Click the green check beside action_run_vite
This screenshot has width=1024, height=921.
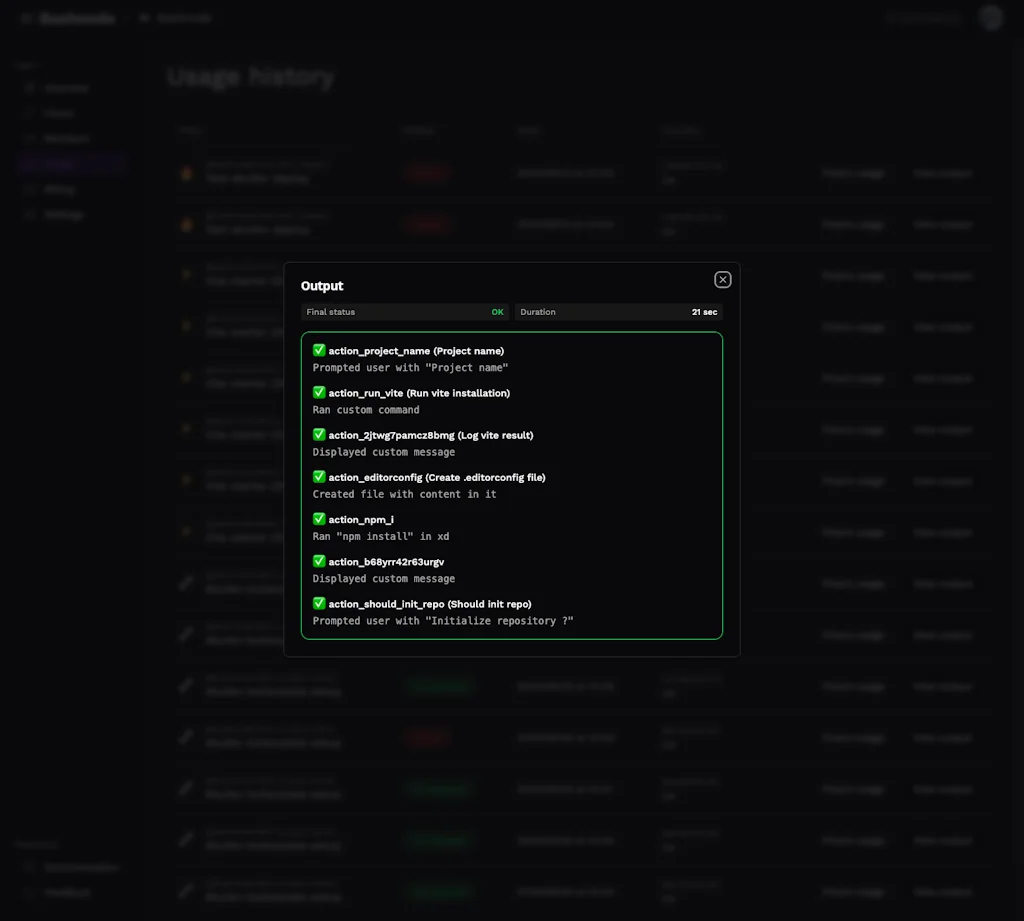319,392
